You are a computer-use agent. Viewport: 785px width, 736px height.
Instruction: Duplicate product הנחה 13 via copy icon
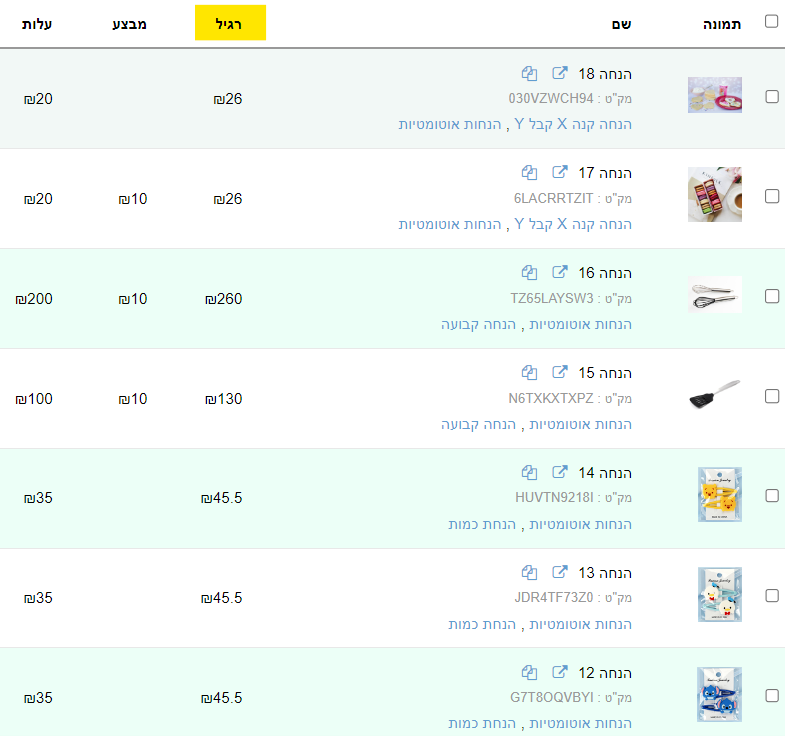coord(530,573)
